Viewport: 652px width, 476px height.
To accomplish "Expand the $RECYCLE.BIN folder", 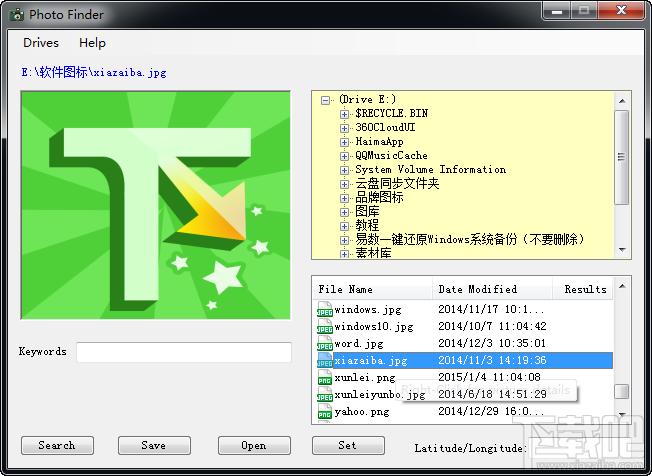I will [344, 114].
